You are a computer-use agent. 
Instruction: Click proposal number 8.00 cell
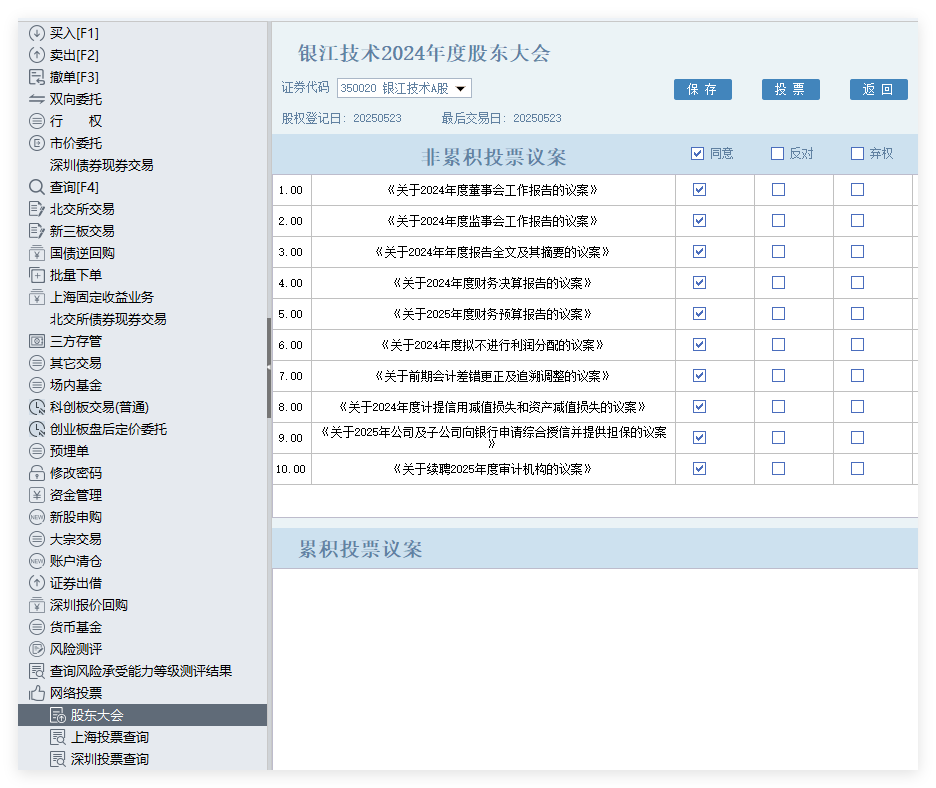[291, 407]
